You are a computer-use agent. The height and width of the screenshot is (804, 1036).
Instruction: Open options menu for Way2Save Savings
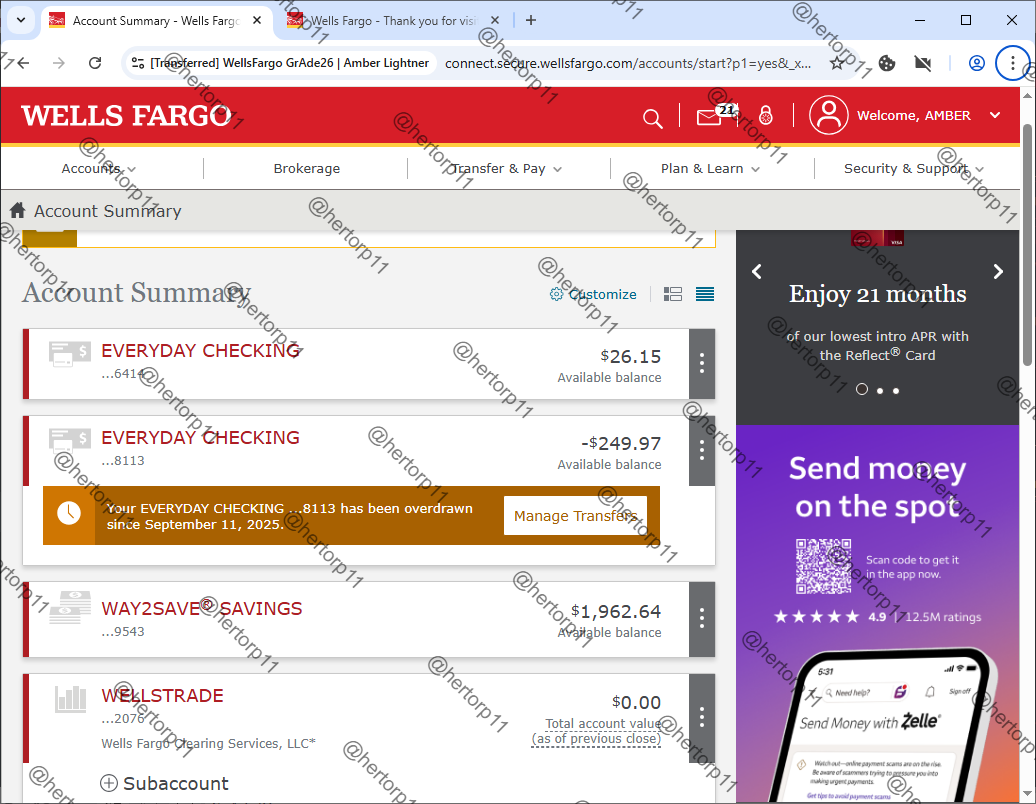tap(702, 619)
